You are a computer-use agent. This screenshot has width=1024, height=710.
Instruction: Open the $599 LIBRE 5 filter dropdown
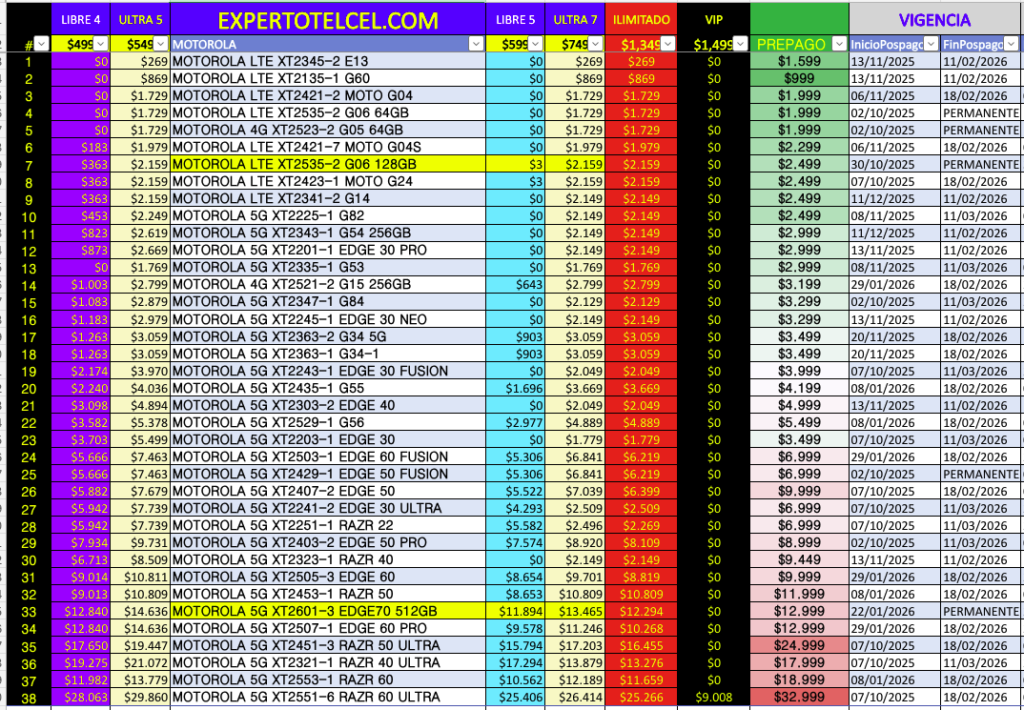tap(536, 45)
